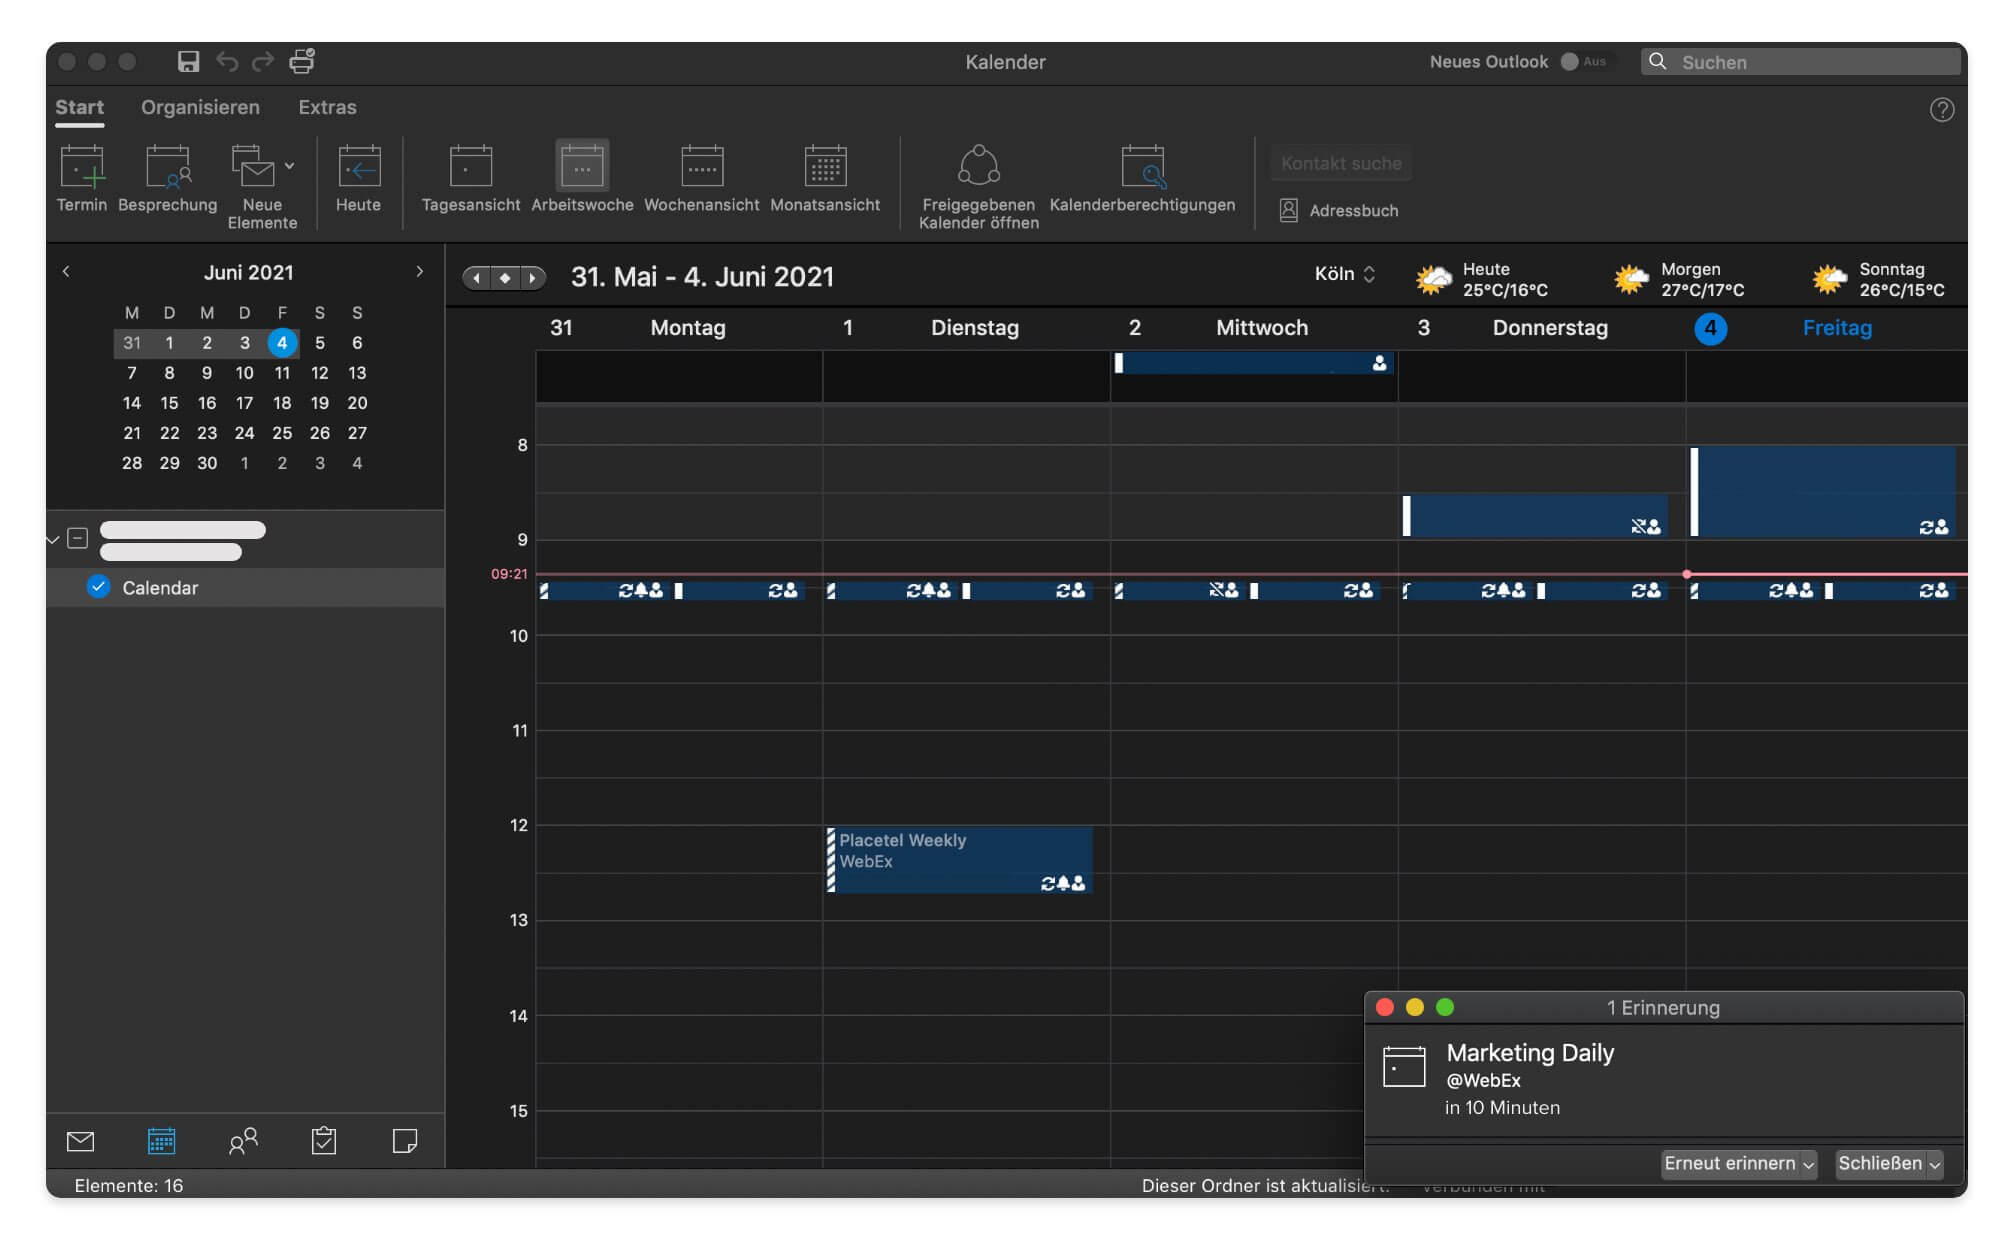Open the Köln weather location selector
The height and width of the screenshot is (1243, 2014).
[1345, 274]
